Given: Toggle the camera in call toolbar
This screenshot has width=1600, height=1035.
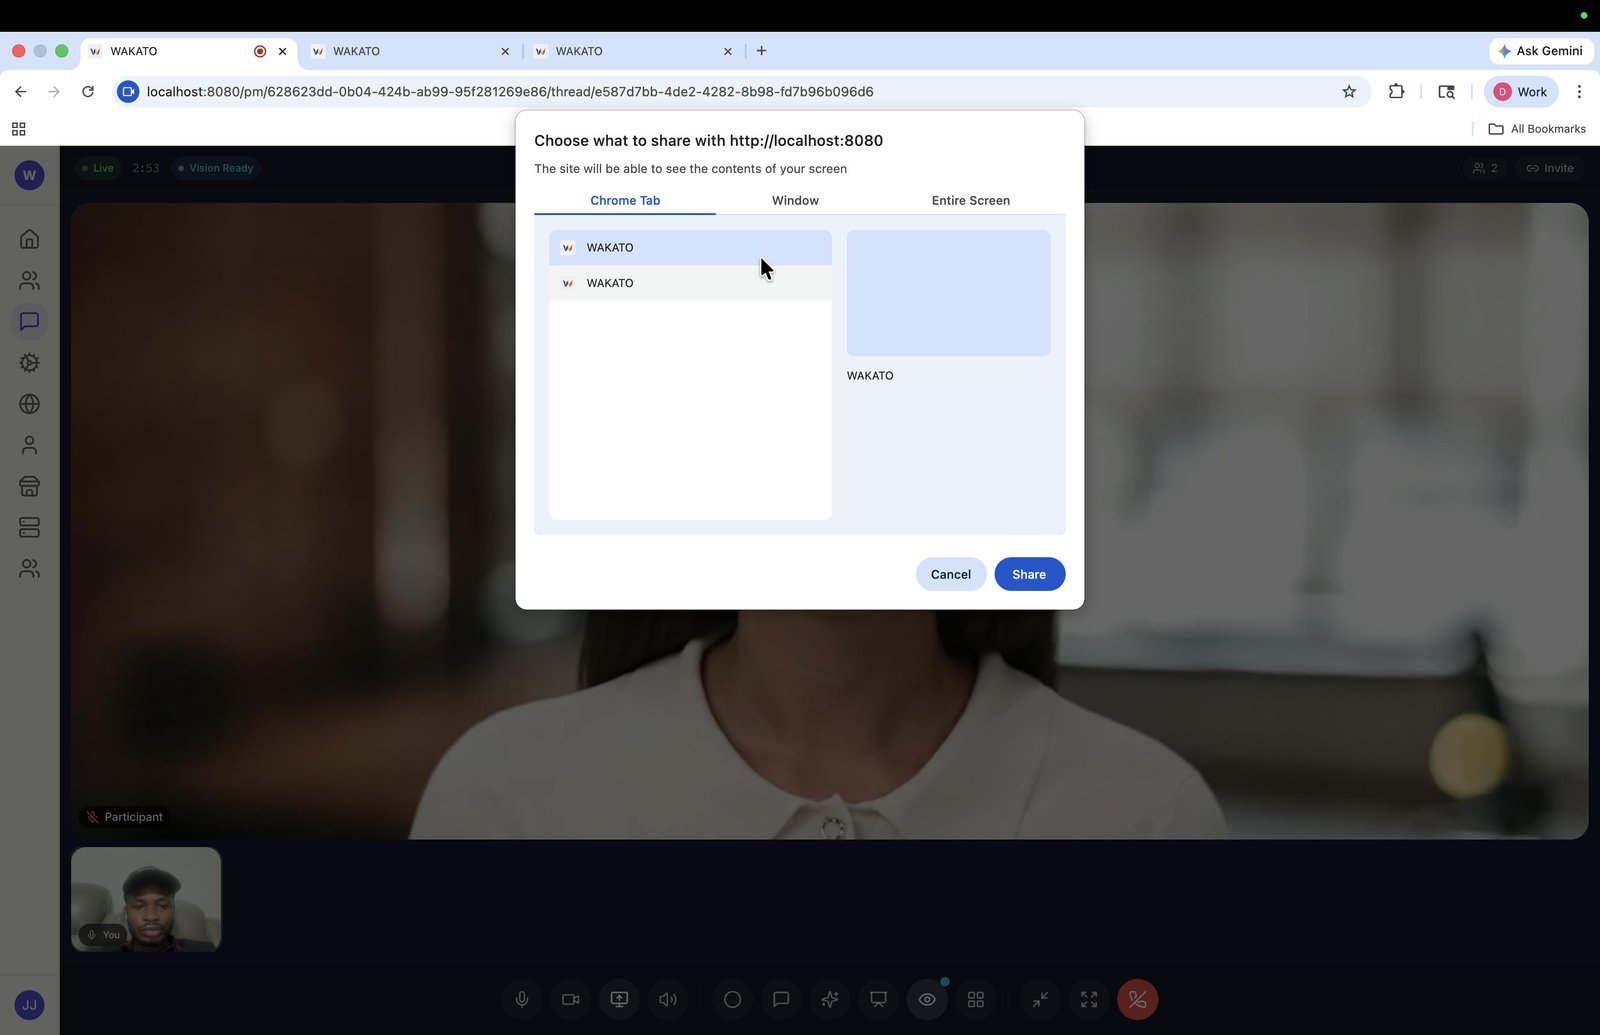Looking at the screenshot, I should pyautogui.click(x=571, y=999).
